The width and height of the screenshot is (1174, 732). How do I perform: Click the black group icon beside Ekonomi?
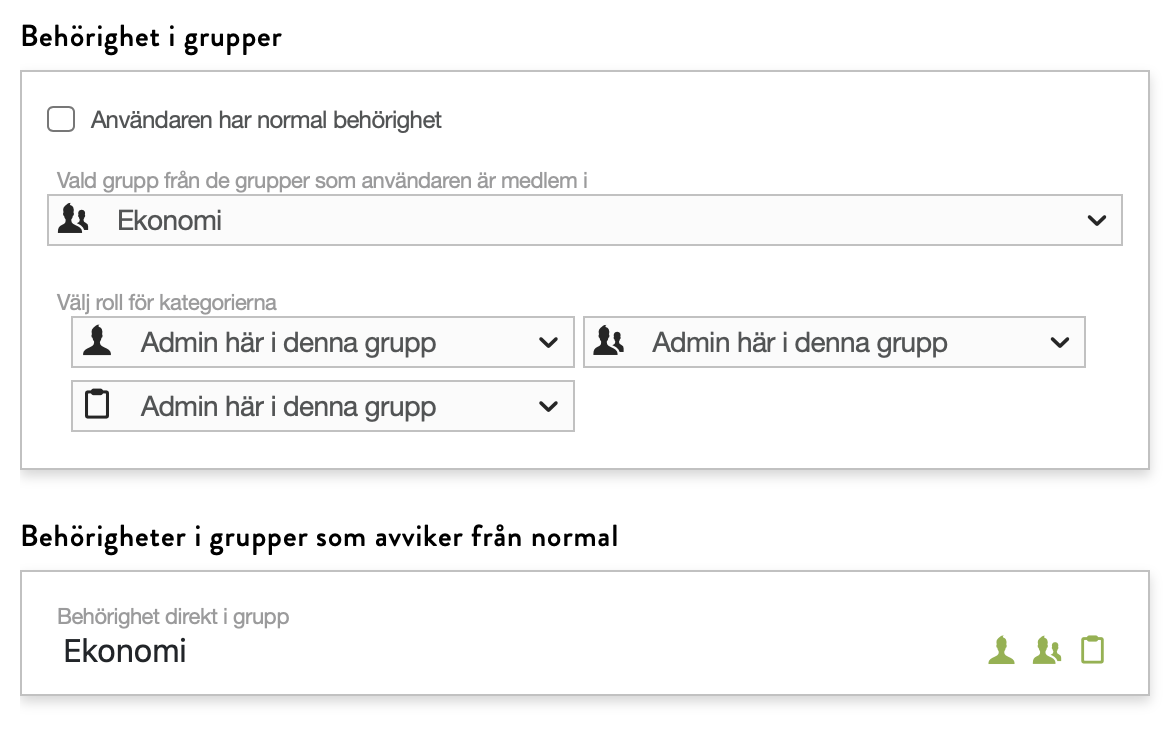tap(73, 219)
